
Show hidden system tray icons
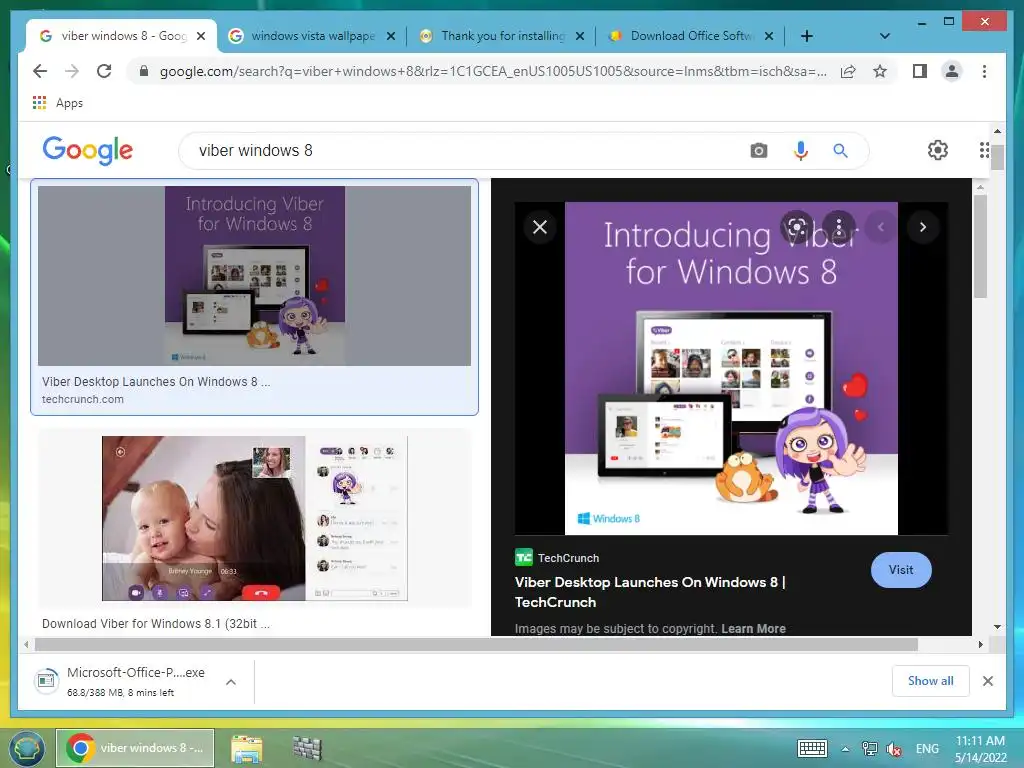pos(845,749)
